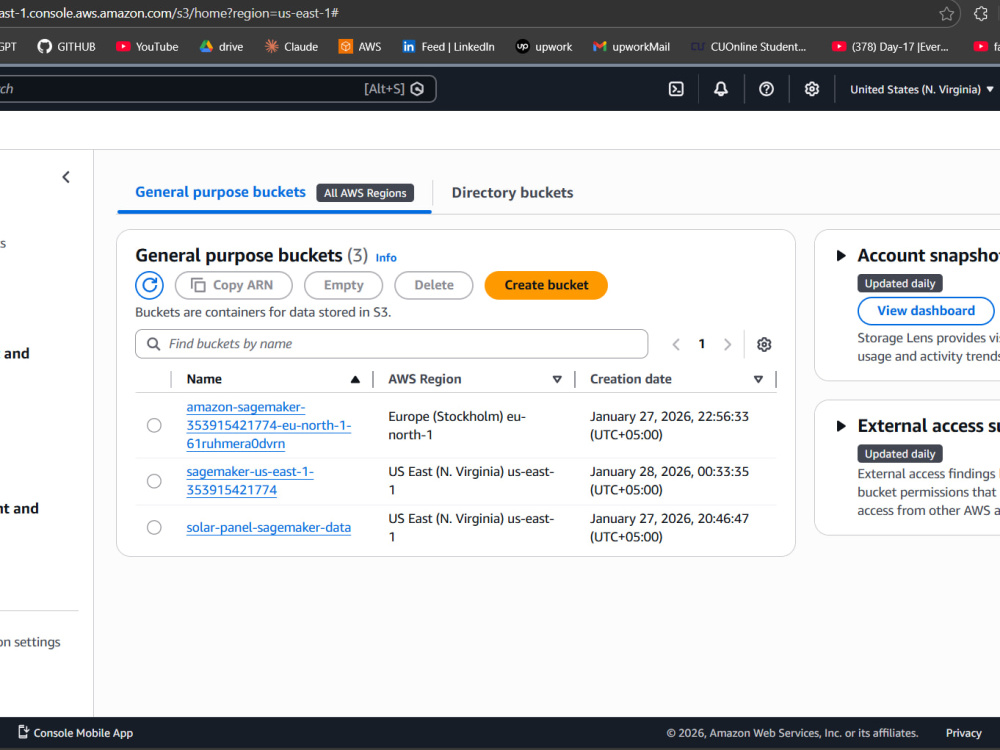
Task: Refresh the buckets list
Action: point(149,285)
